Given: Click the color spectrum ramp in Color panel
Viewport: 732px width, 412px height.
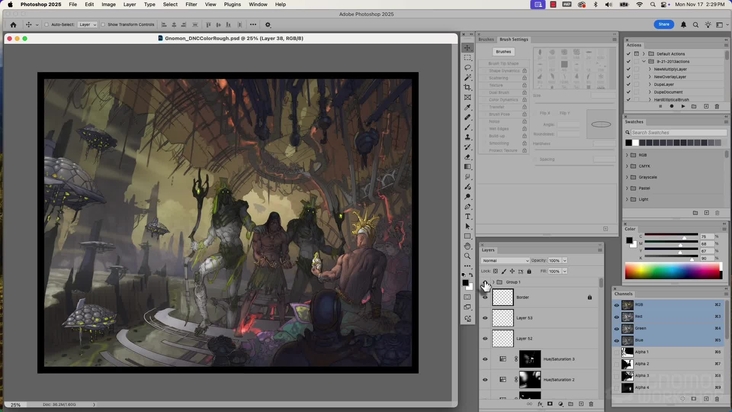Looking at the screenshot, I should tap(673, 270).
